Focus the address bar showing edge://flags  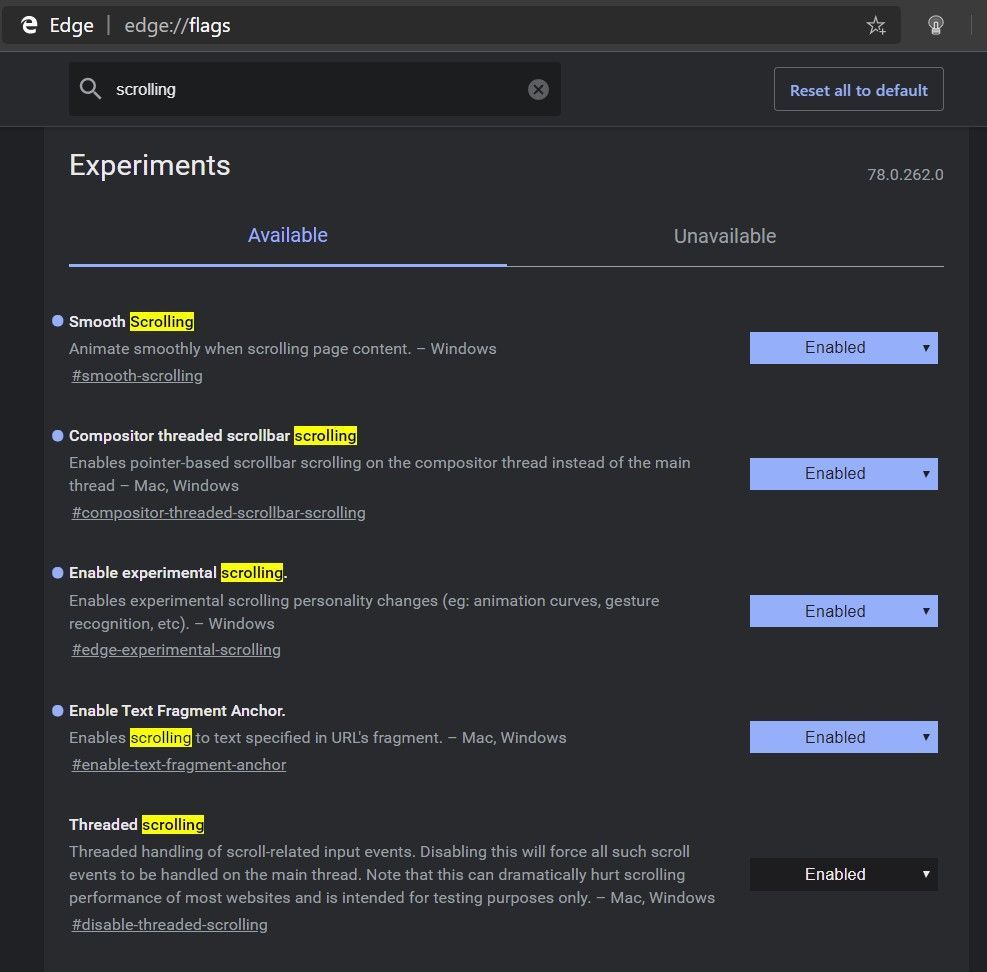[451, 25]
